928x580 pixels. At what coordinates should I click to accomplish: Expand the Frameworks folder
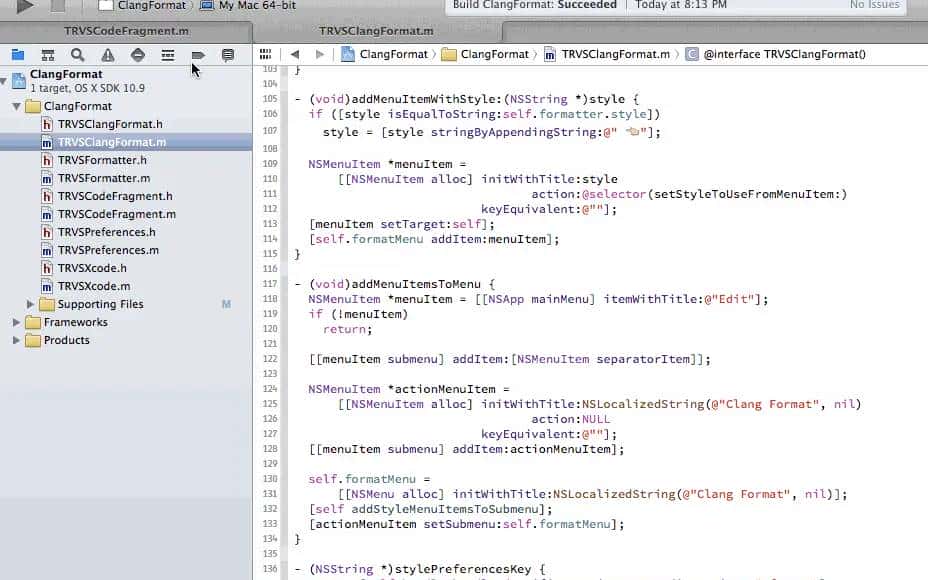coord(17,322)
